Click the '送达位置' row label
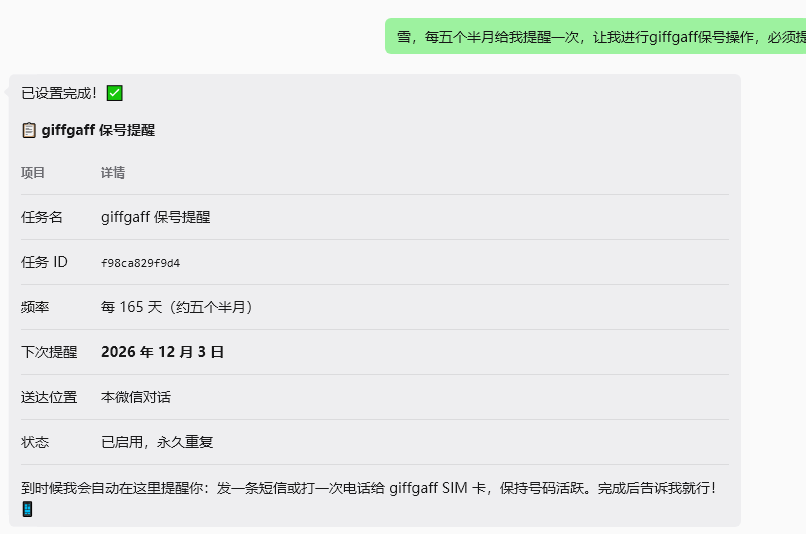The image size is (806, 534). [x=49, y=397]
